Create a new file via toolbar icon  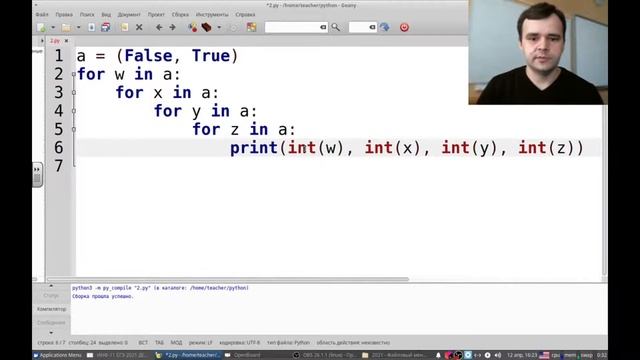tap(41, 27)
